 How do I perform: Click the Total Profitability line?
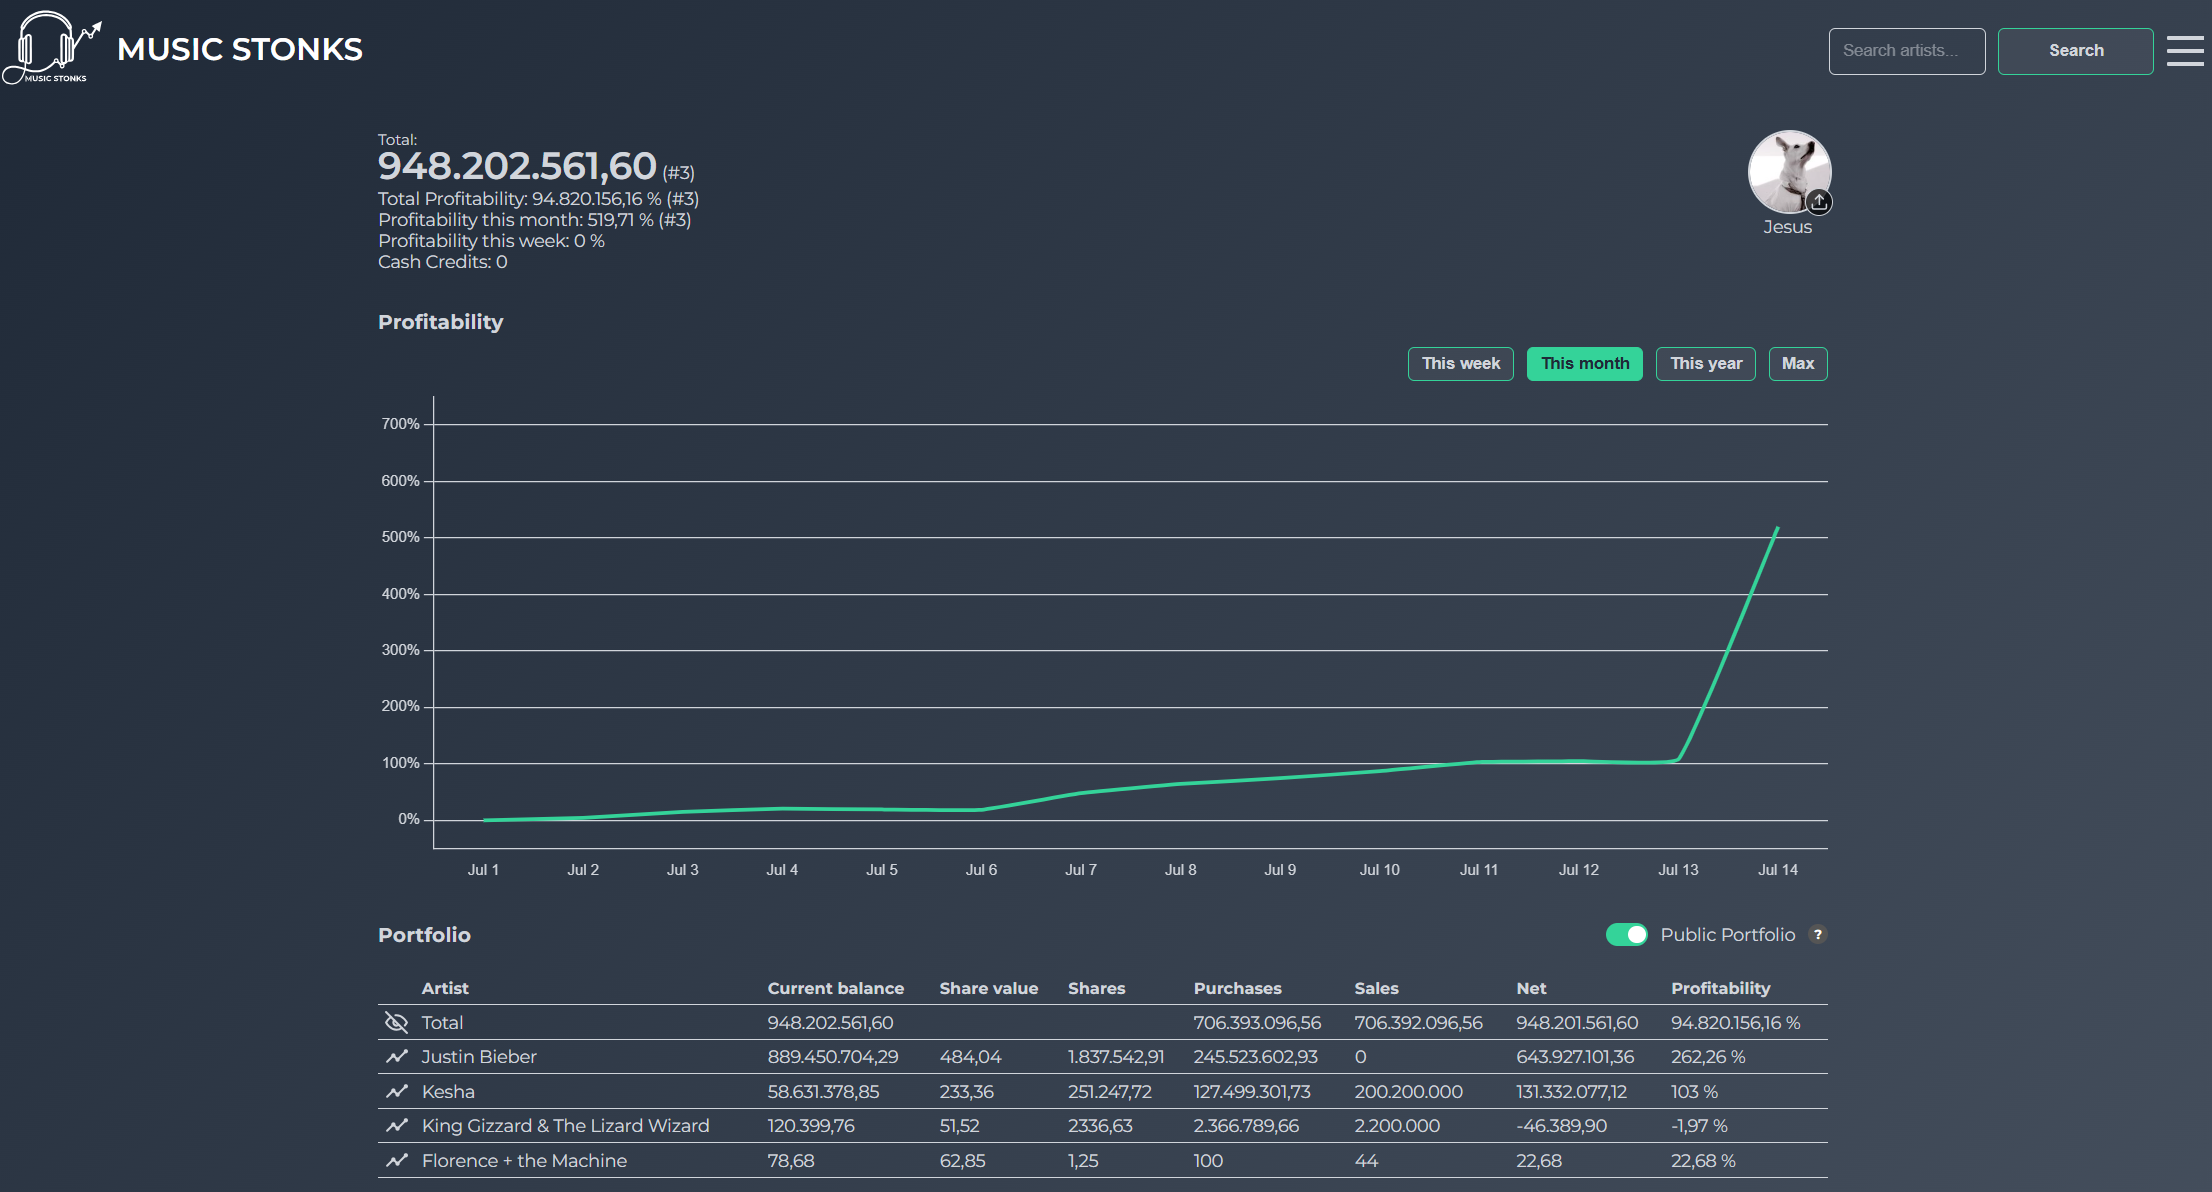click(x=538, y=199)
